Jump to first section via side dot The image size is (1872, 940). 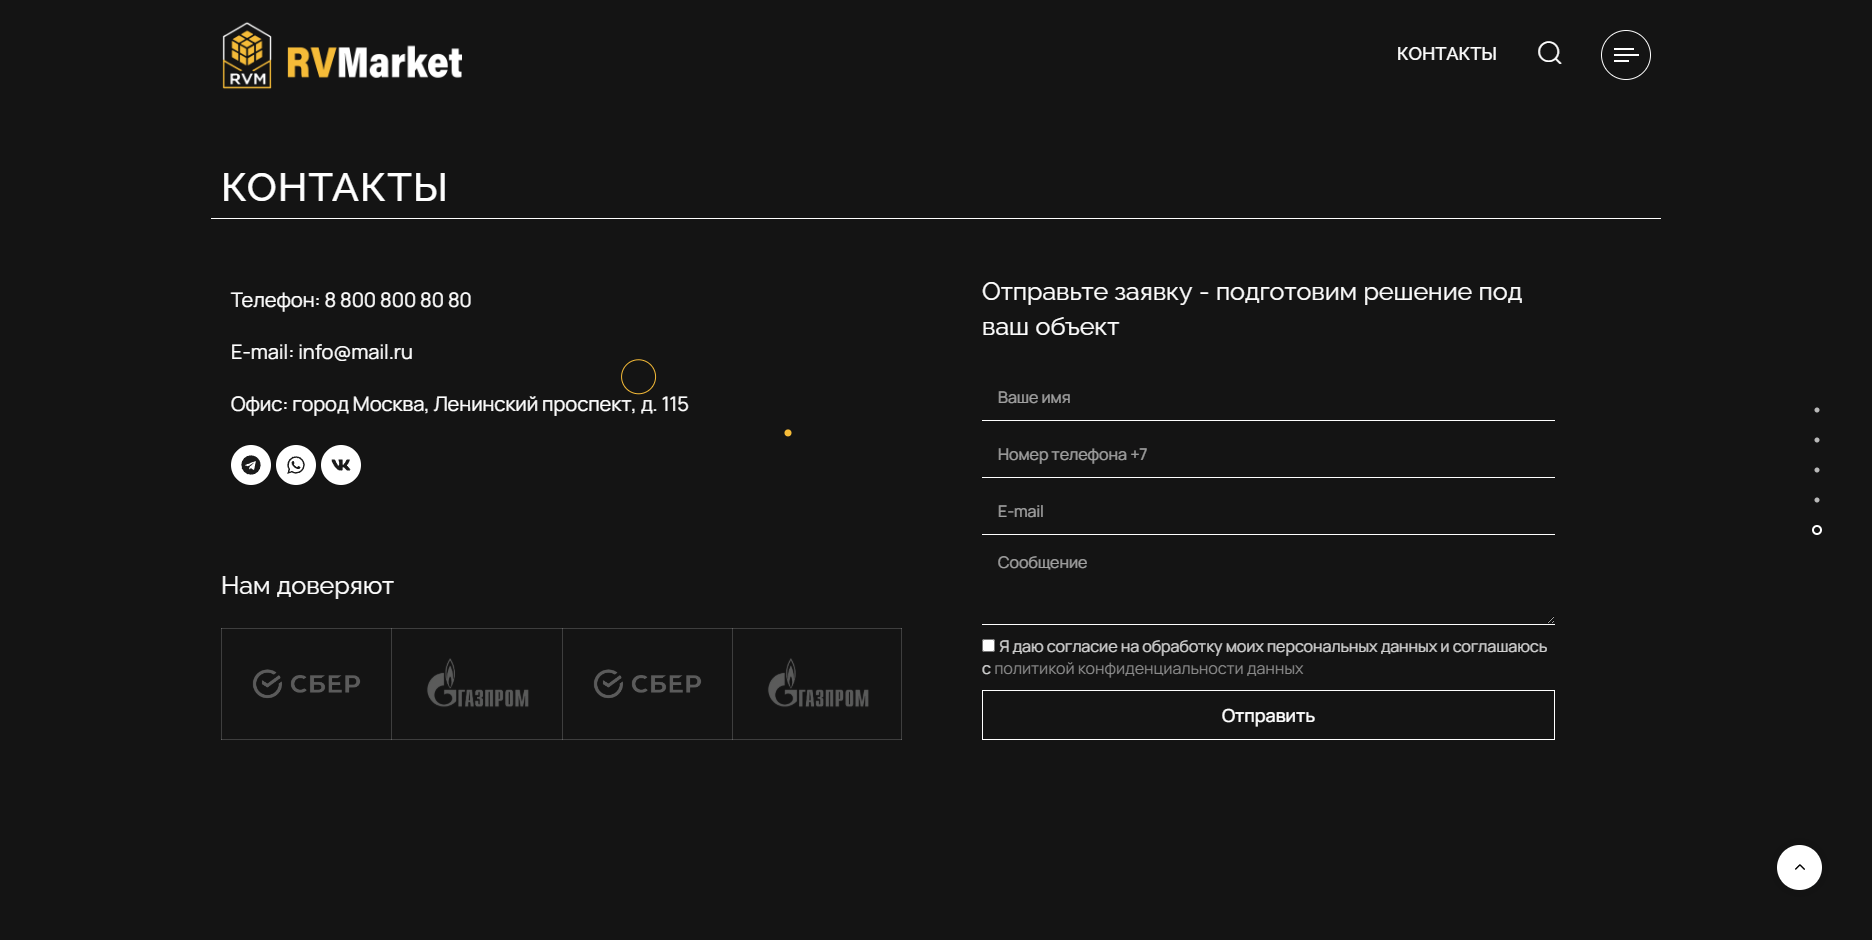[1816, 410]
